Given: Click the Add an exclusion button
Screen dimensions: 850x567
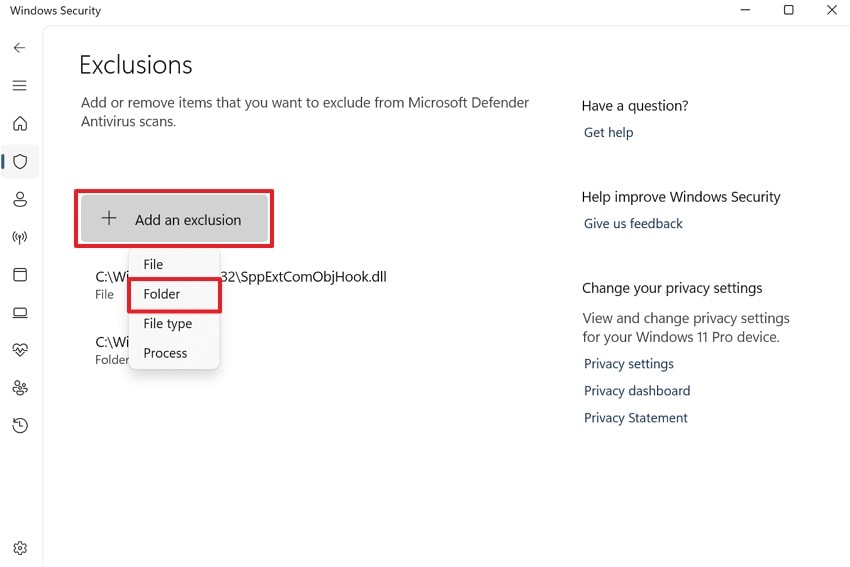Looking at the screenshot, I should [x=174, y=219].
